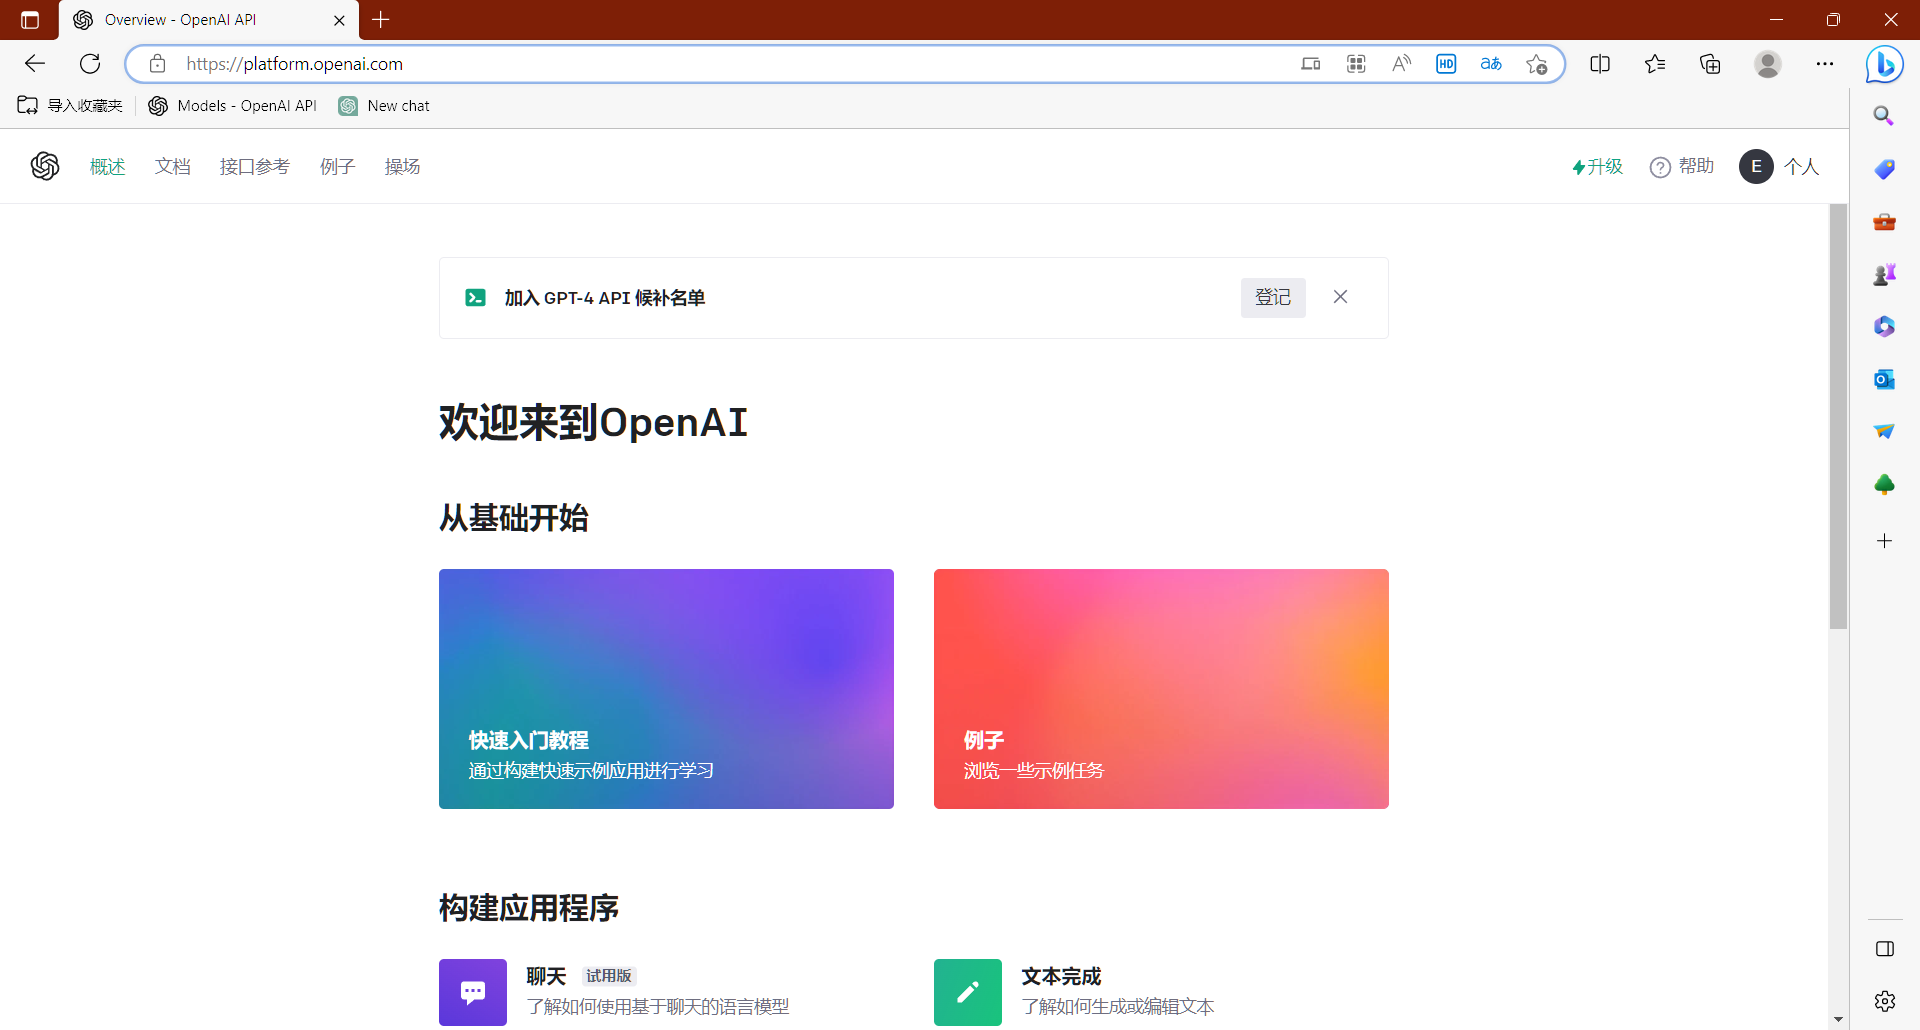
Task: Click the translate page icon in address bar
Action: tap(1491, 64)
